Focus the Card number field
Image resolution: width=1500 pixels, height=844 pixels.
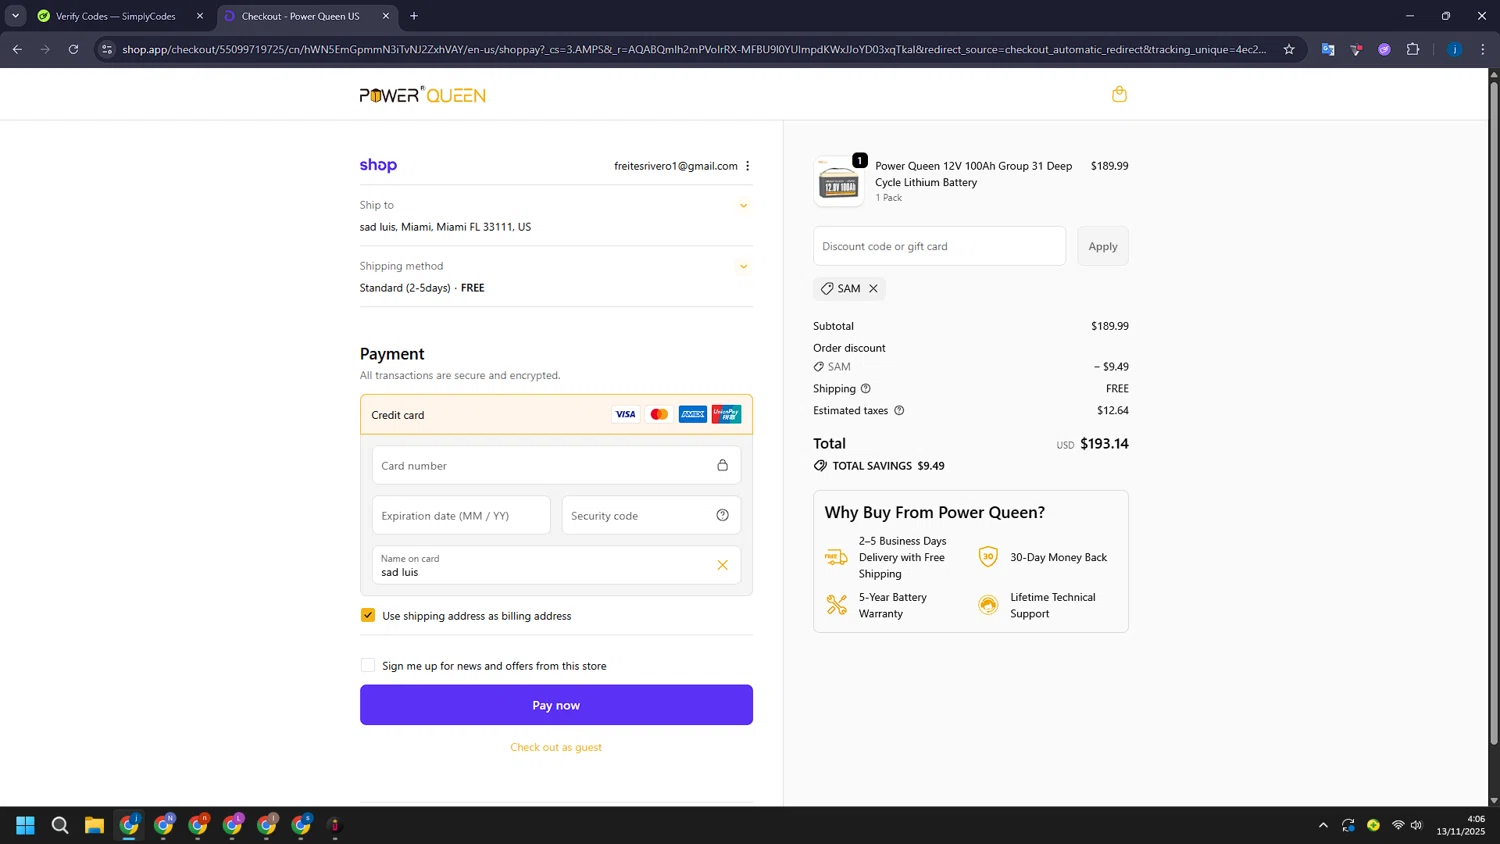coord(556,465)
